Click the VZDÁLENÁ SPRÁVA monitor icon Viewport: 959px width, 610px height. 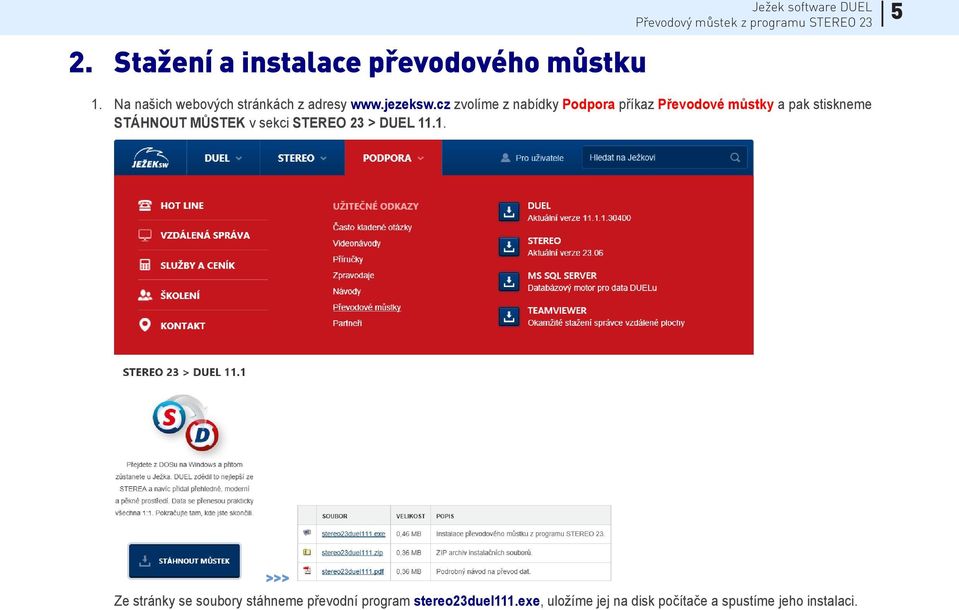coord(145,235)
